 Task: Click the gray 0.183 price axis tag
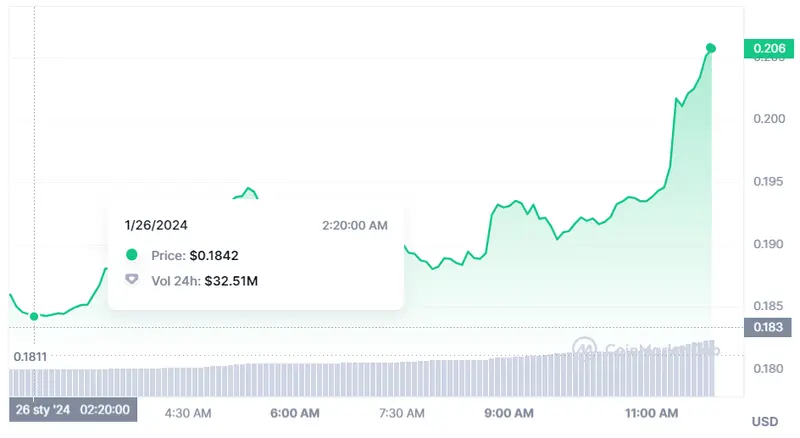coord(769,327)
